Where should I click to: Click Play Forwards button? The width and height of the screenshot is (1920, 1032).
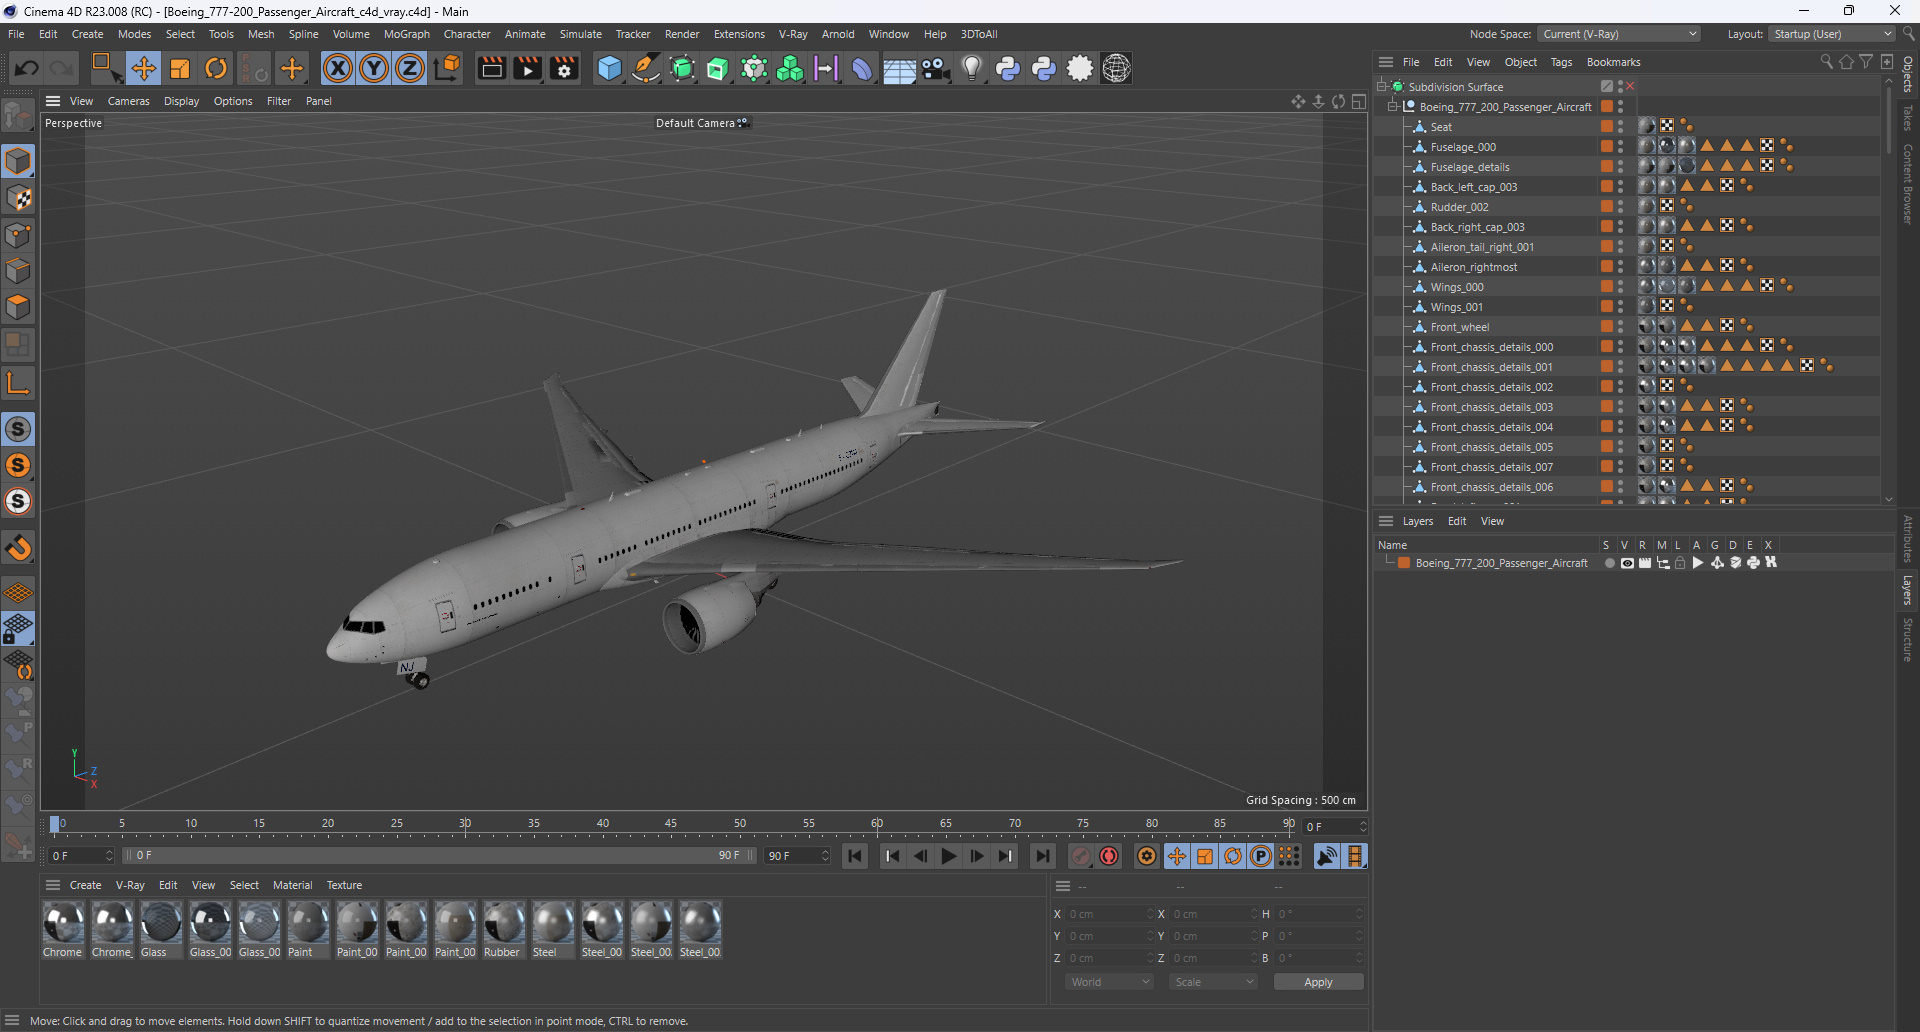(x=949, y=856)
